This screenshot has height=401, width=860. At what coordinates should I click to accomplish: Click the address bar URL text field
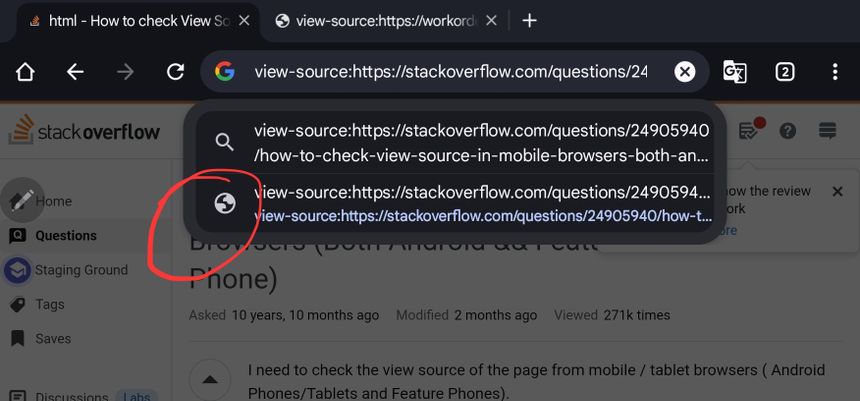tap(450, 72)
